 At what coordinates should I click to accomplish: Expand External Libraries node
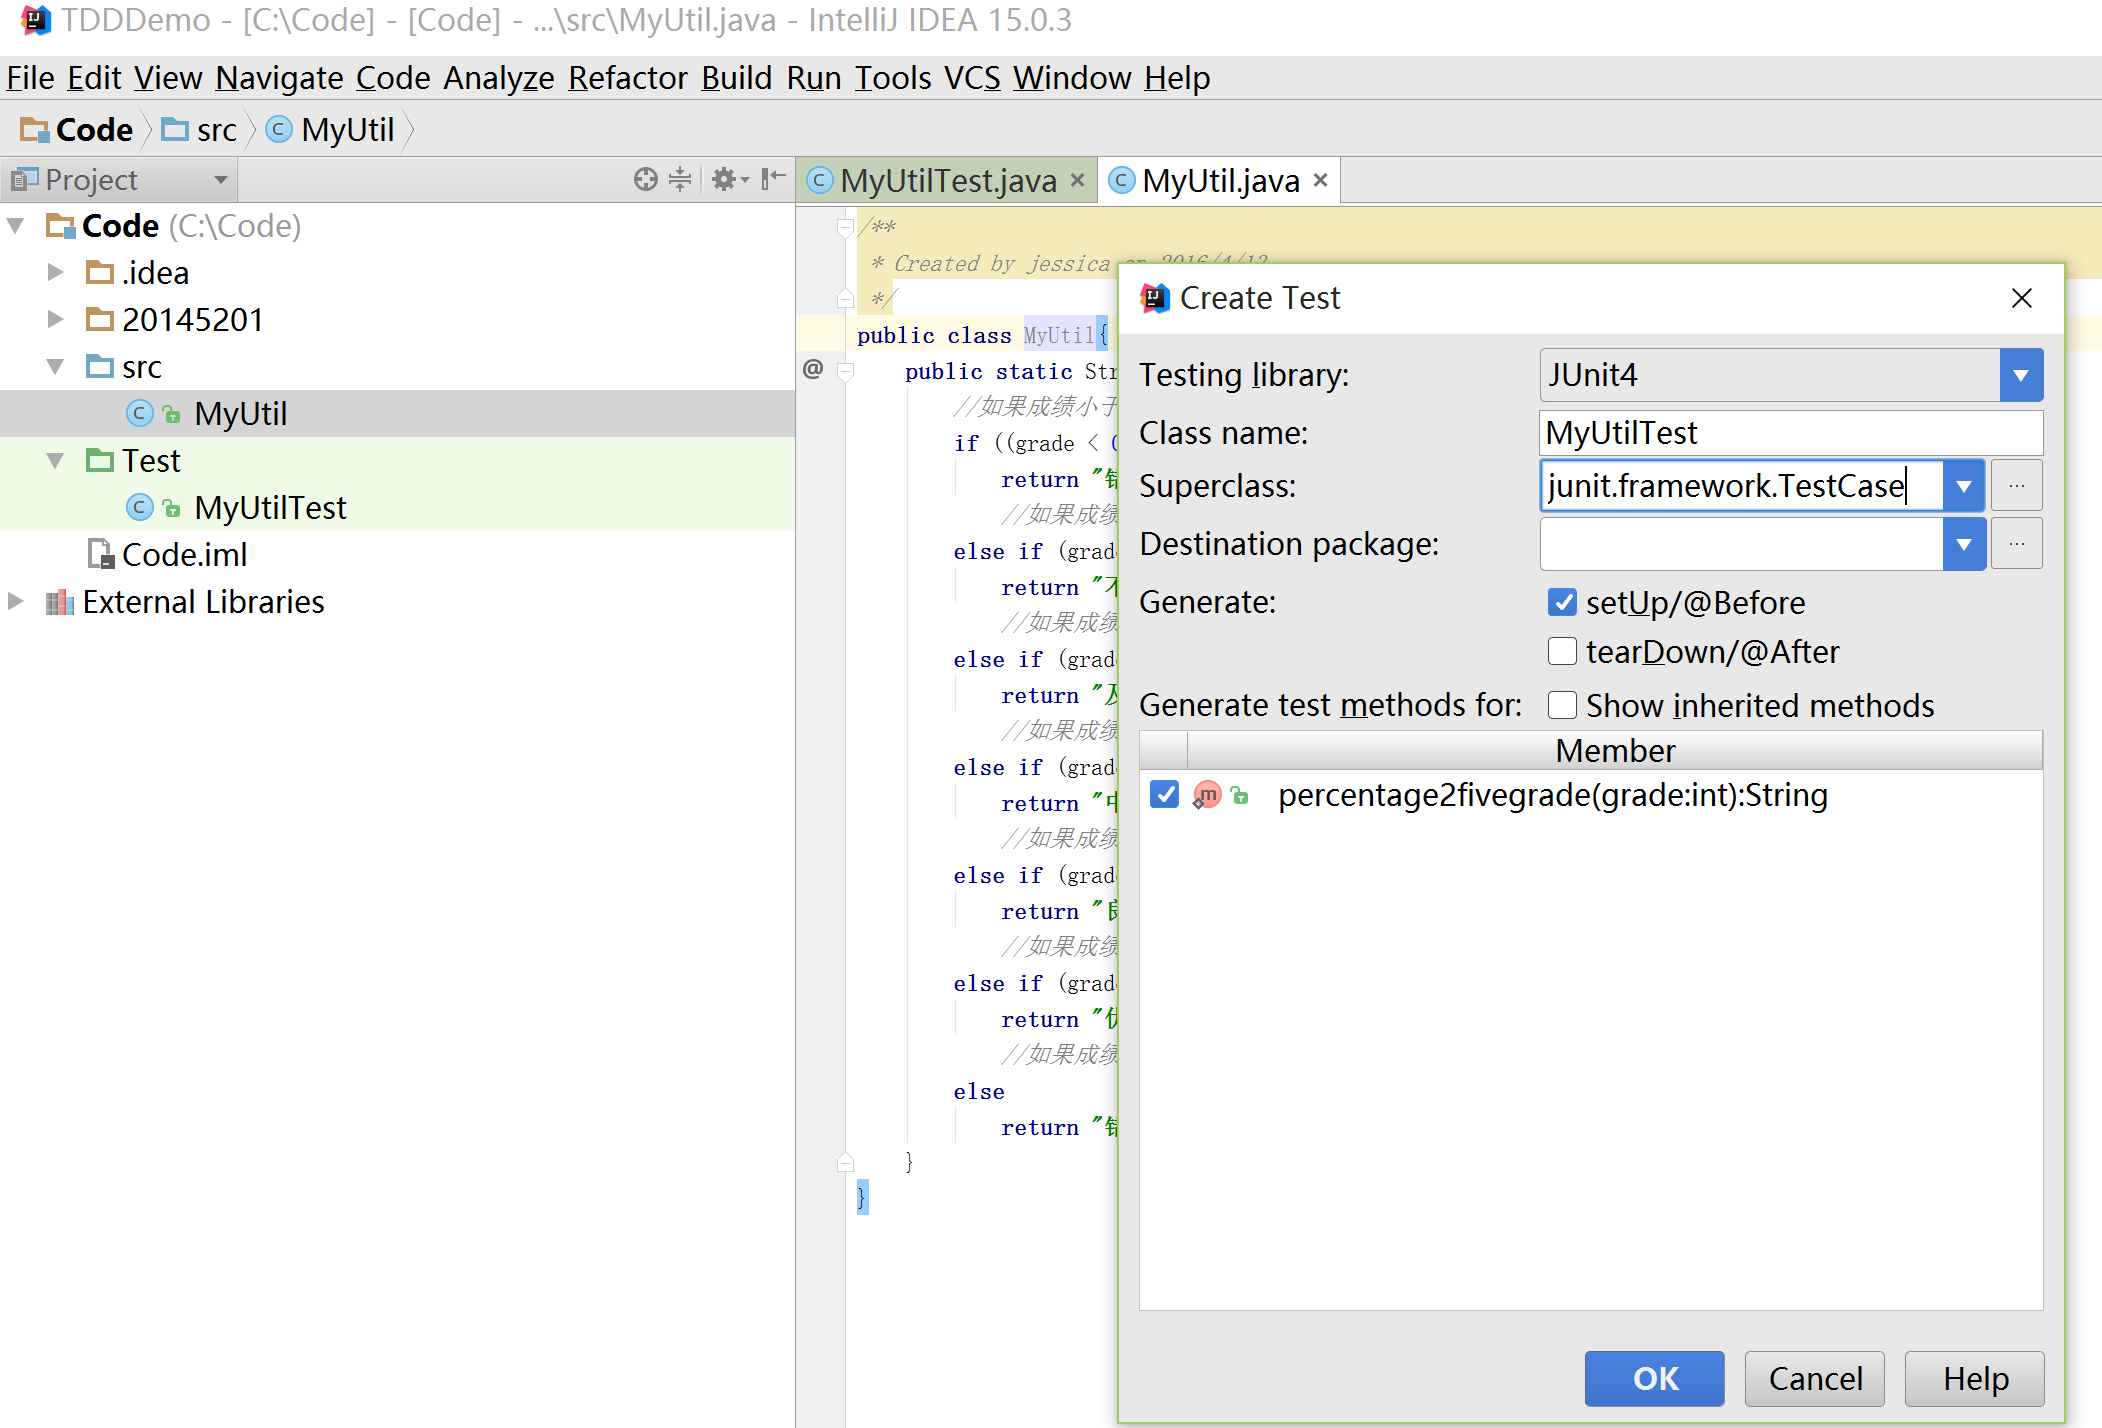[16, 601]
